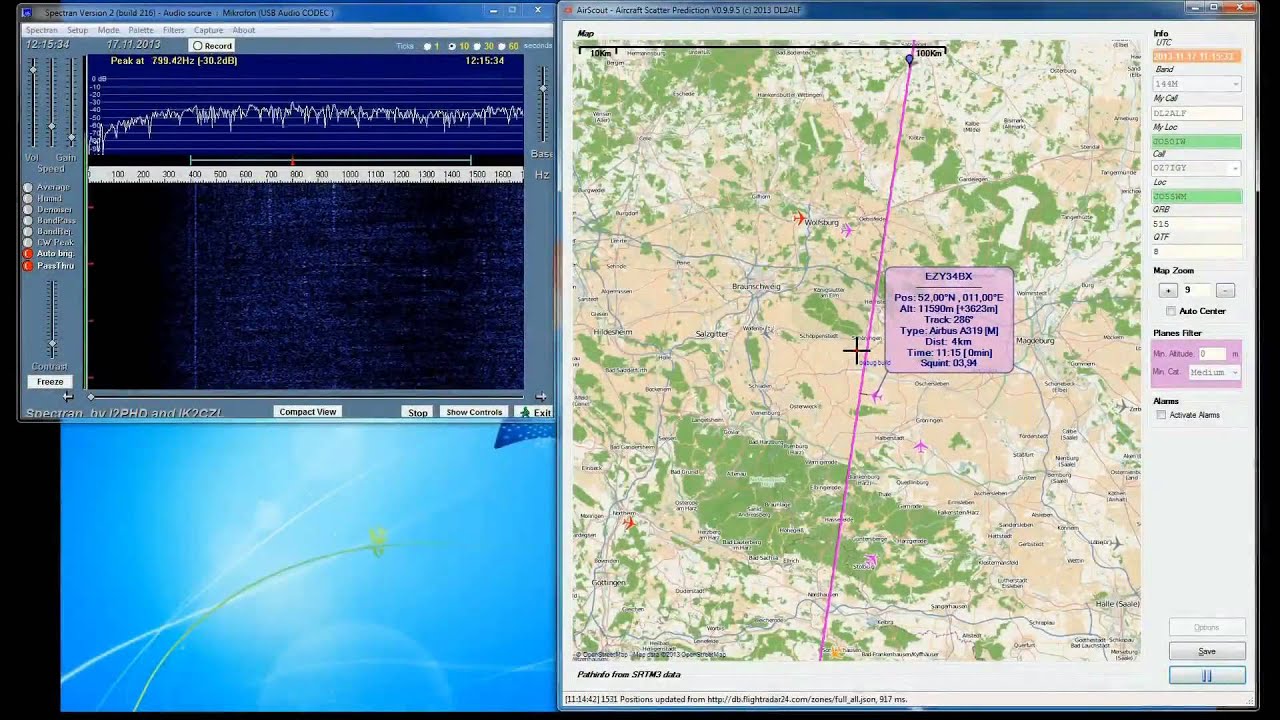1280x720 pixels.
Task: Click the magenta plane near Halberstadt
Action: coord(877,397)
